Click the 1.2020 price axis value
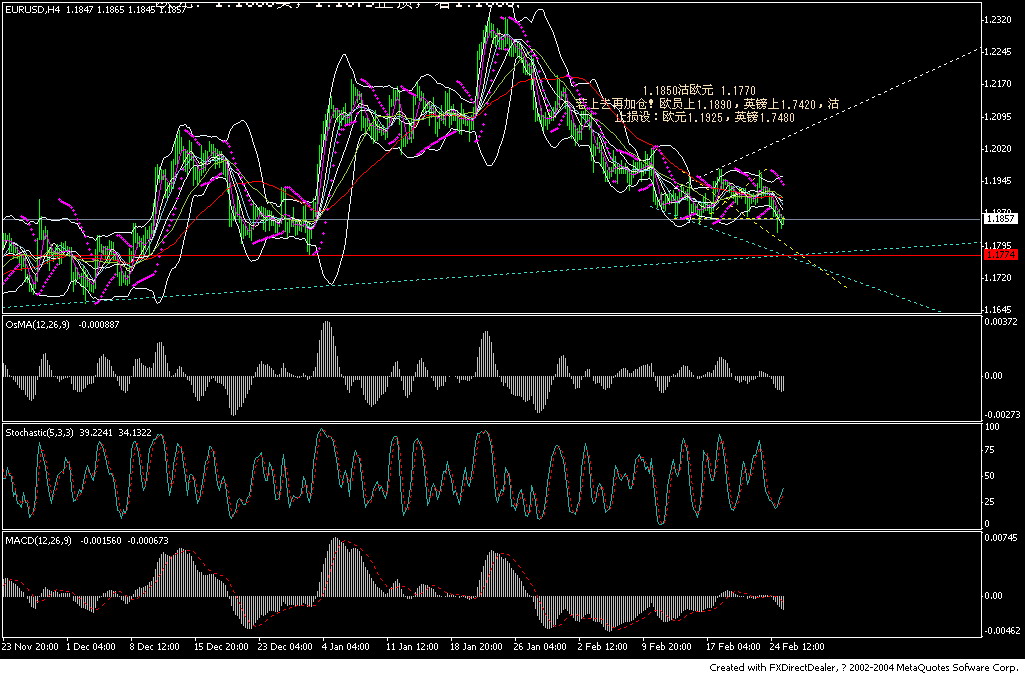This screenshot has width=1025, height=675. tap(1000, 149)
